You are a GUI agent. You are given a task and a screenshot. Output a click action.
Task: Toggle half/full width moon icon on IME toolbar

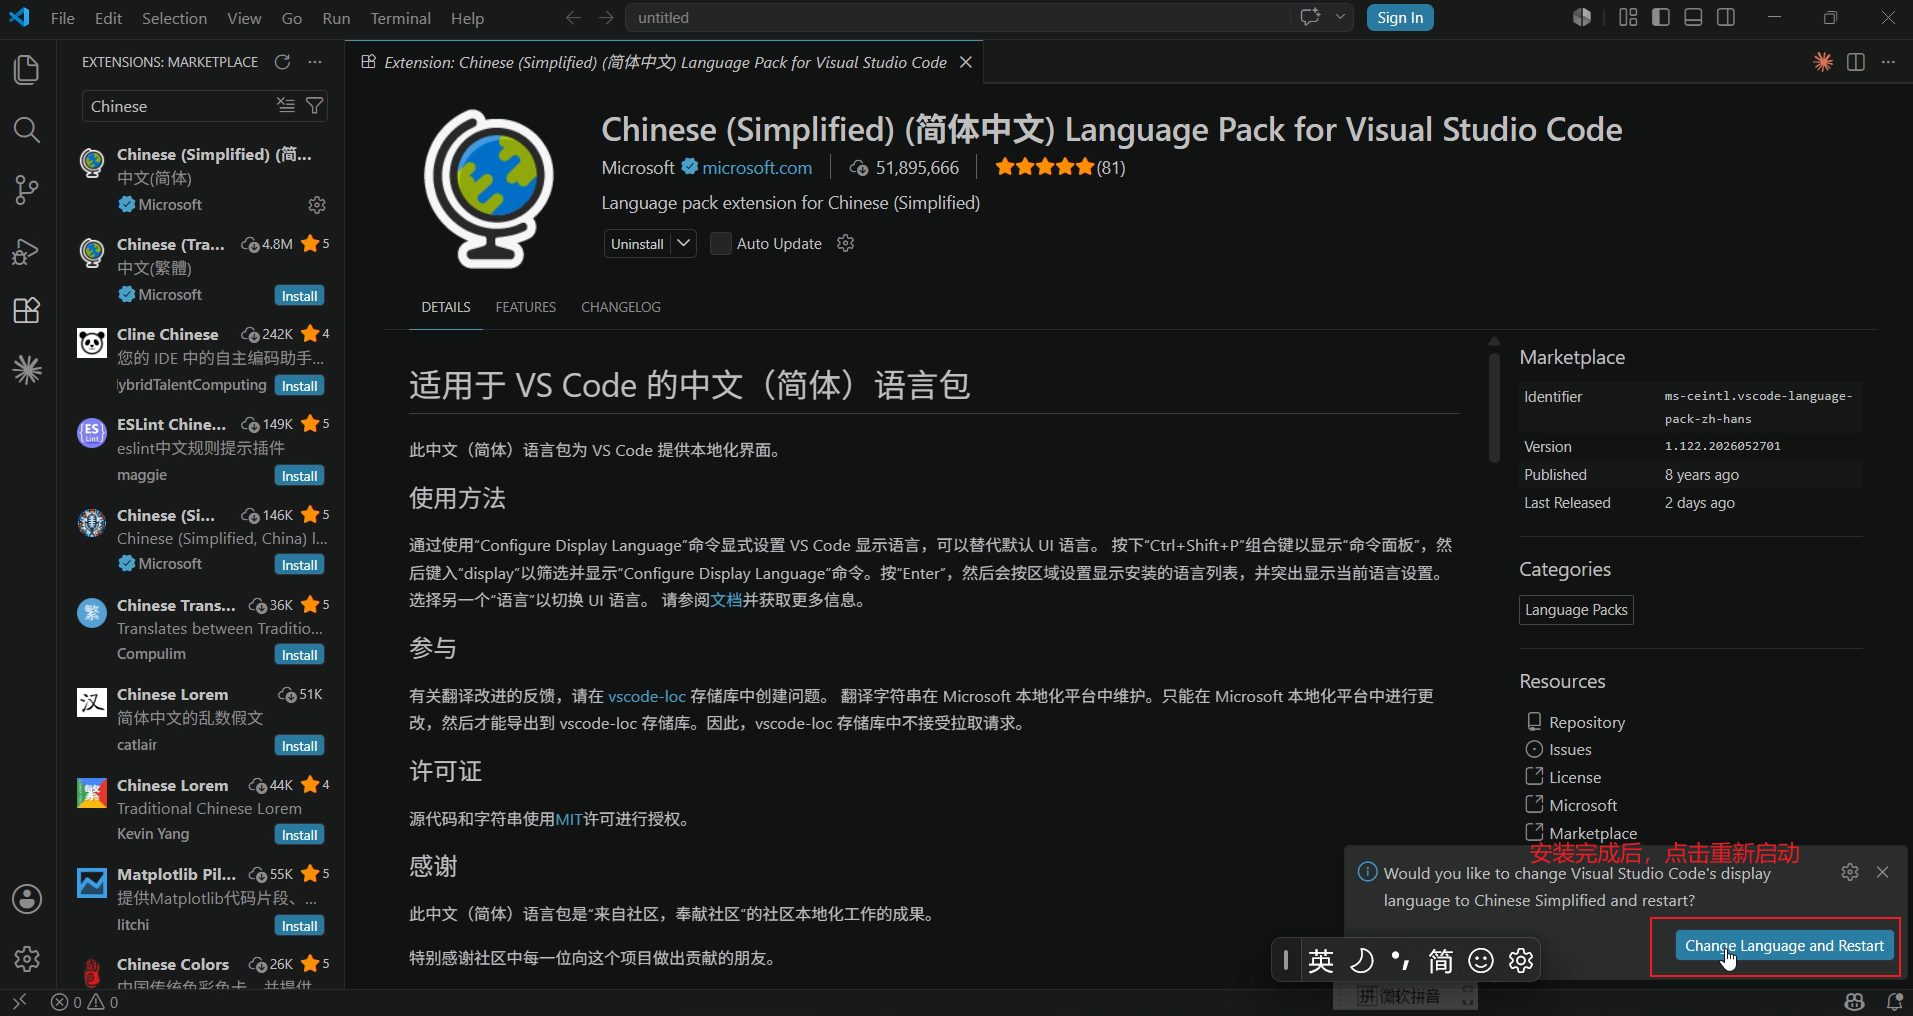click(1361, 961)
